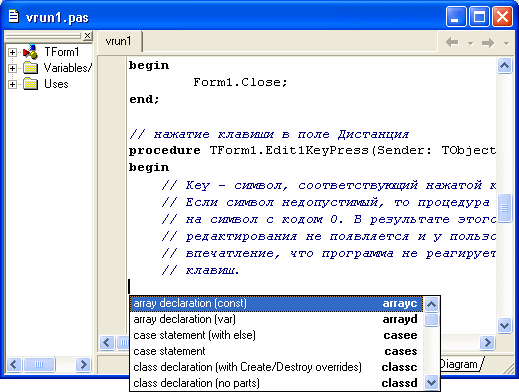The width and height of the screenshot is (519, 392).
Task: Expand the TForm1 tree node
Action: pos(12,52)
